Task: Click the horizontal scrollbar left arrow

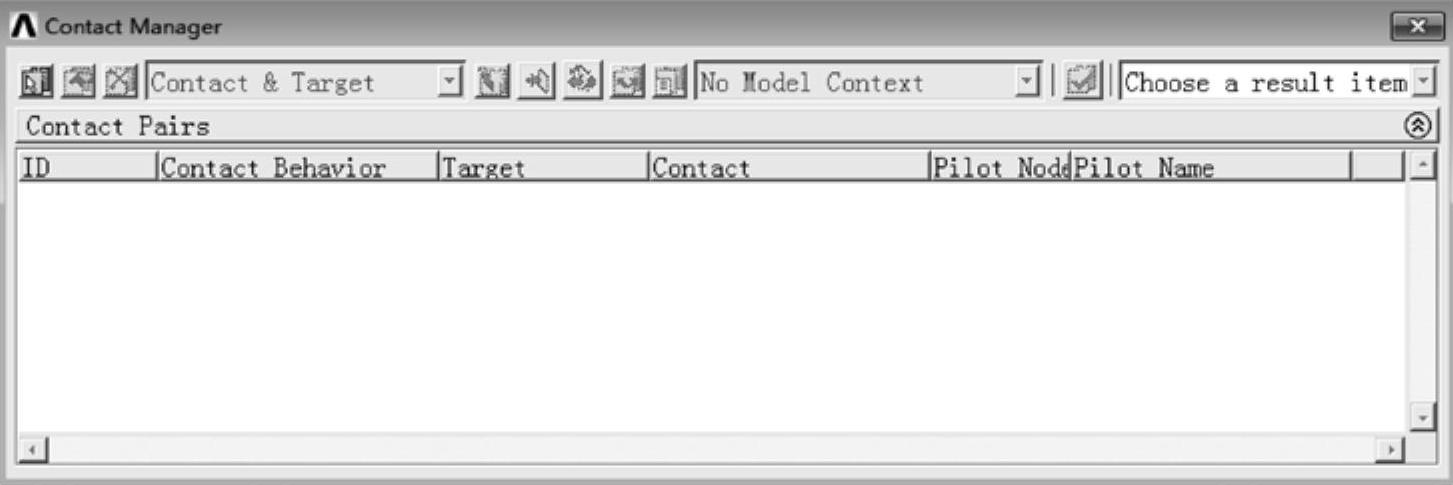Action: point(33,451)
